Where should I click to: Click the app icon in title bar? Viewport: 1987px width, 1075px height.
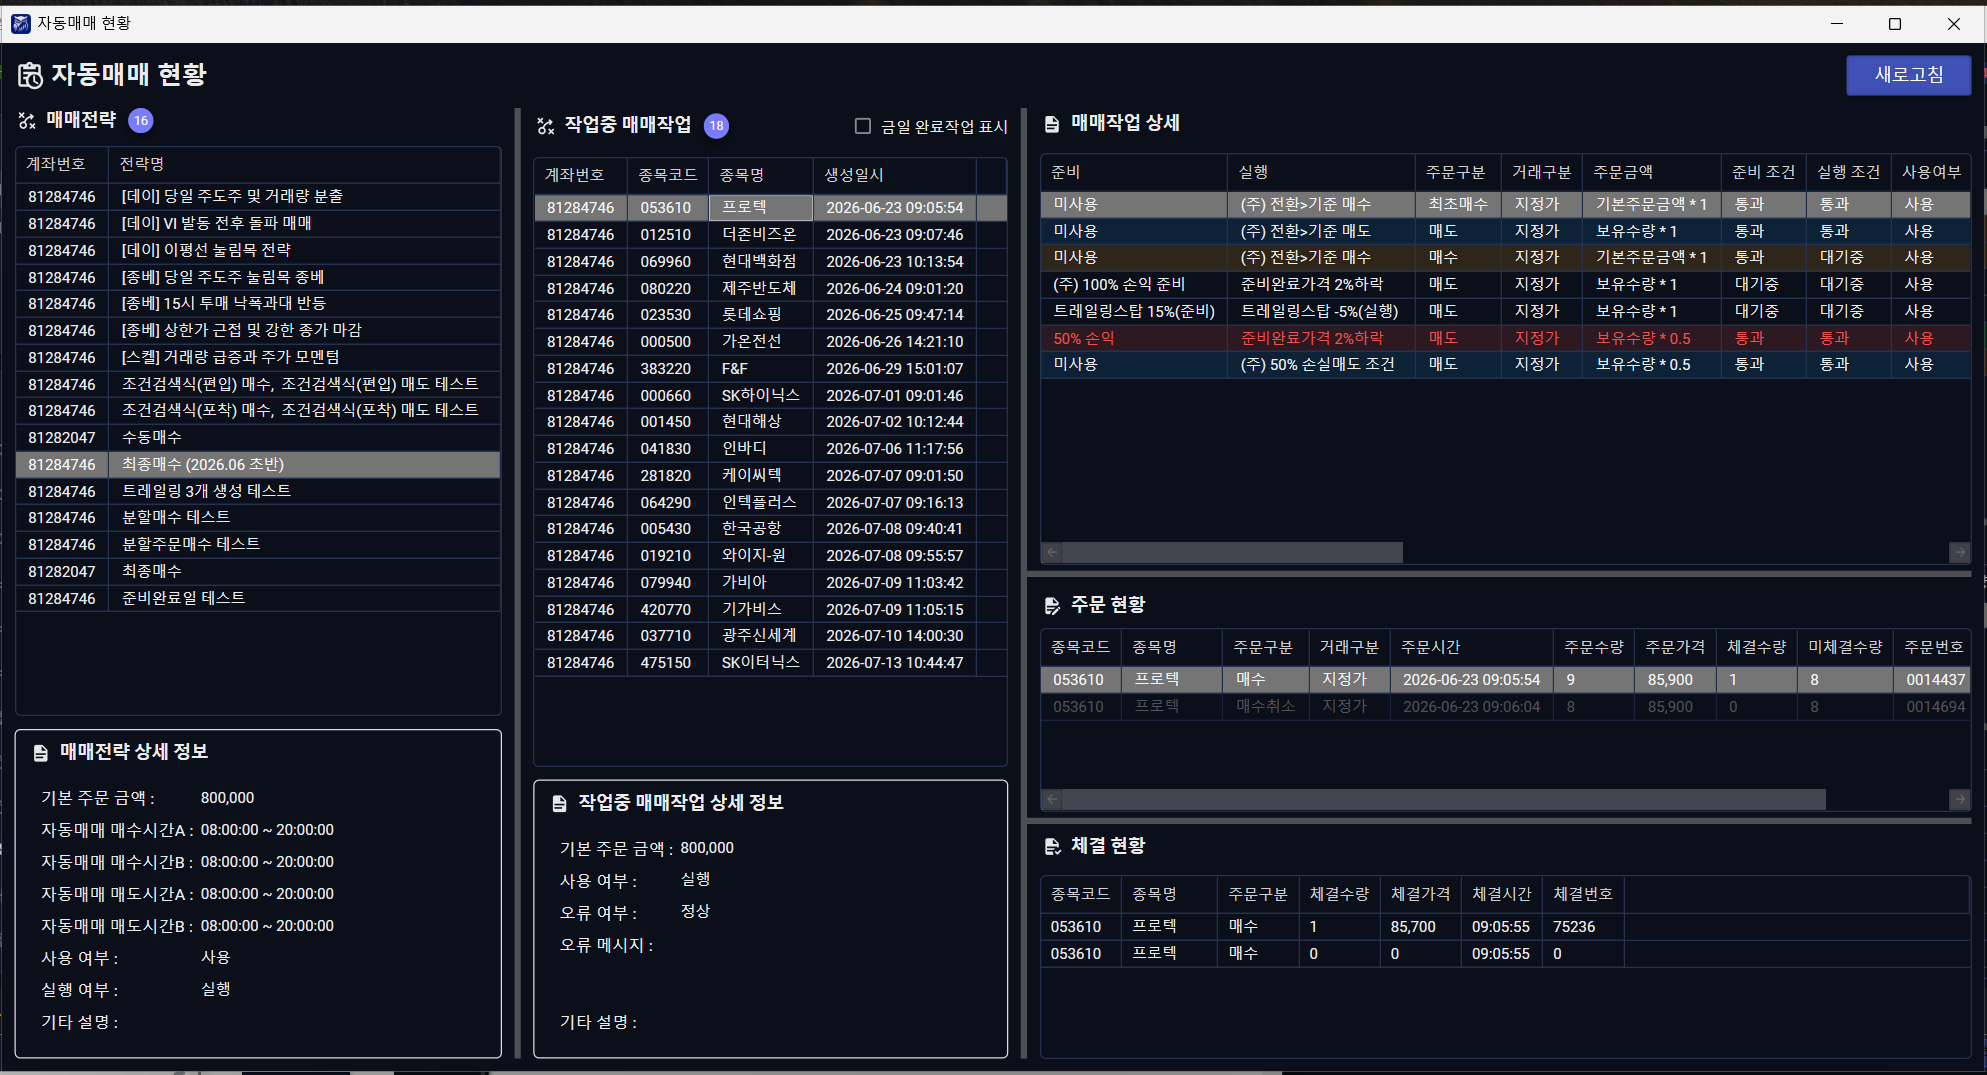pos(21,23)
